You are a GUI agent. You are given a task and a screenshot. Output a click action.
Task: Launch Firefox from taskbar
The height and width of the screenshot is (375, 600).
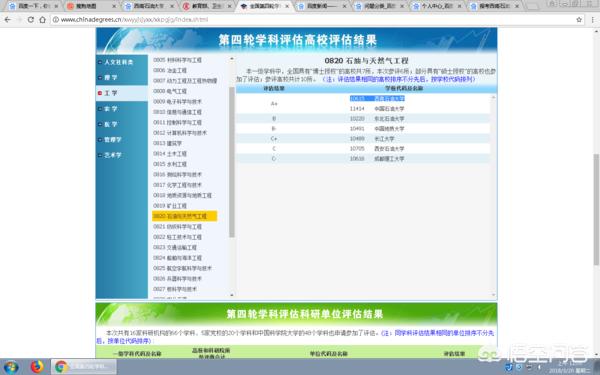tap(37, 367)
